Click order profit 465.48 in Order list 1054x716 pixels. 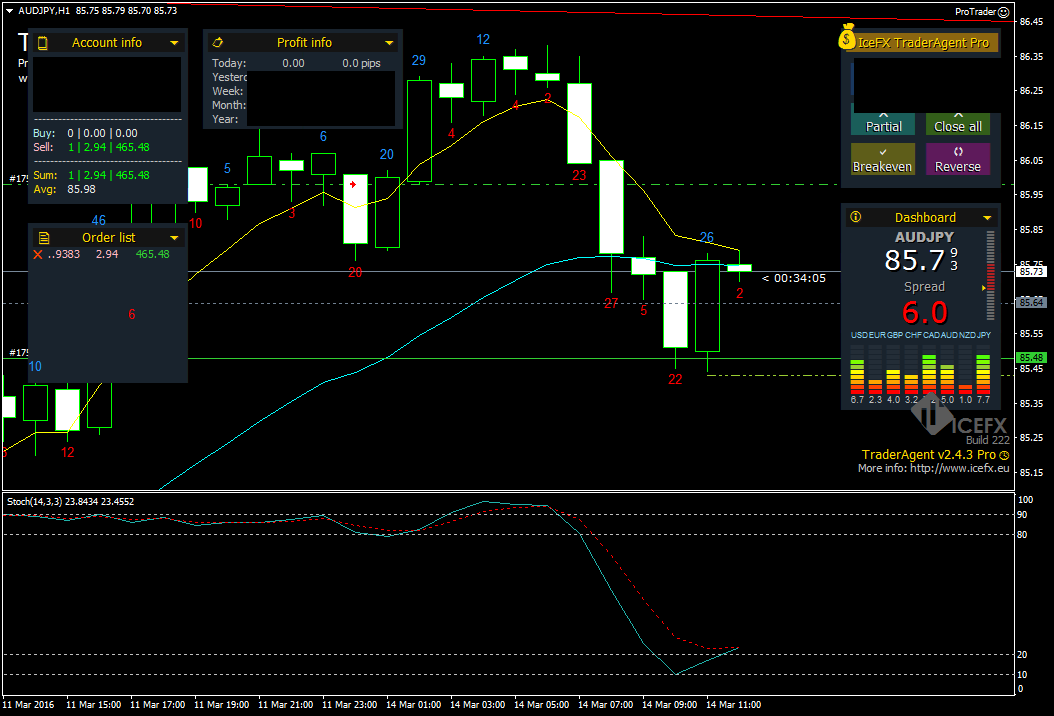pyautogui.click(x=153, y=254)
